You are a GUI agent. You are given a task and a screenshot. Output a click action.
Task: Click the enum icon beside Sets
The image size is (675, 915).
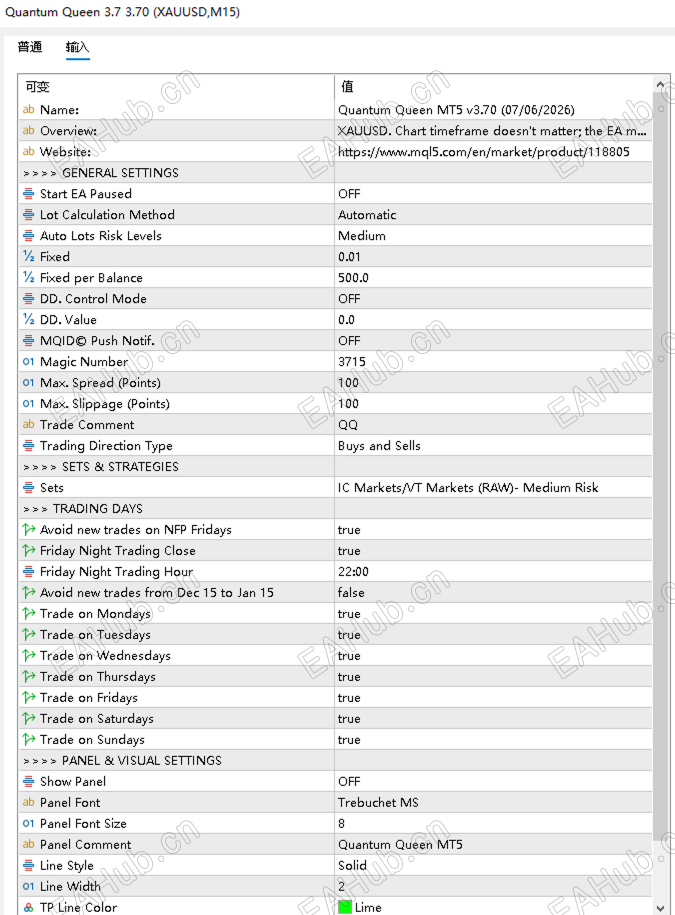pyautogui.click(x=28, y=488)
